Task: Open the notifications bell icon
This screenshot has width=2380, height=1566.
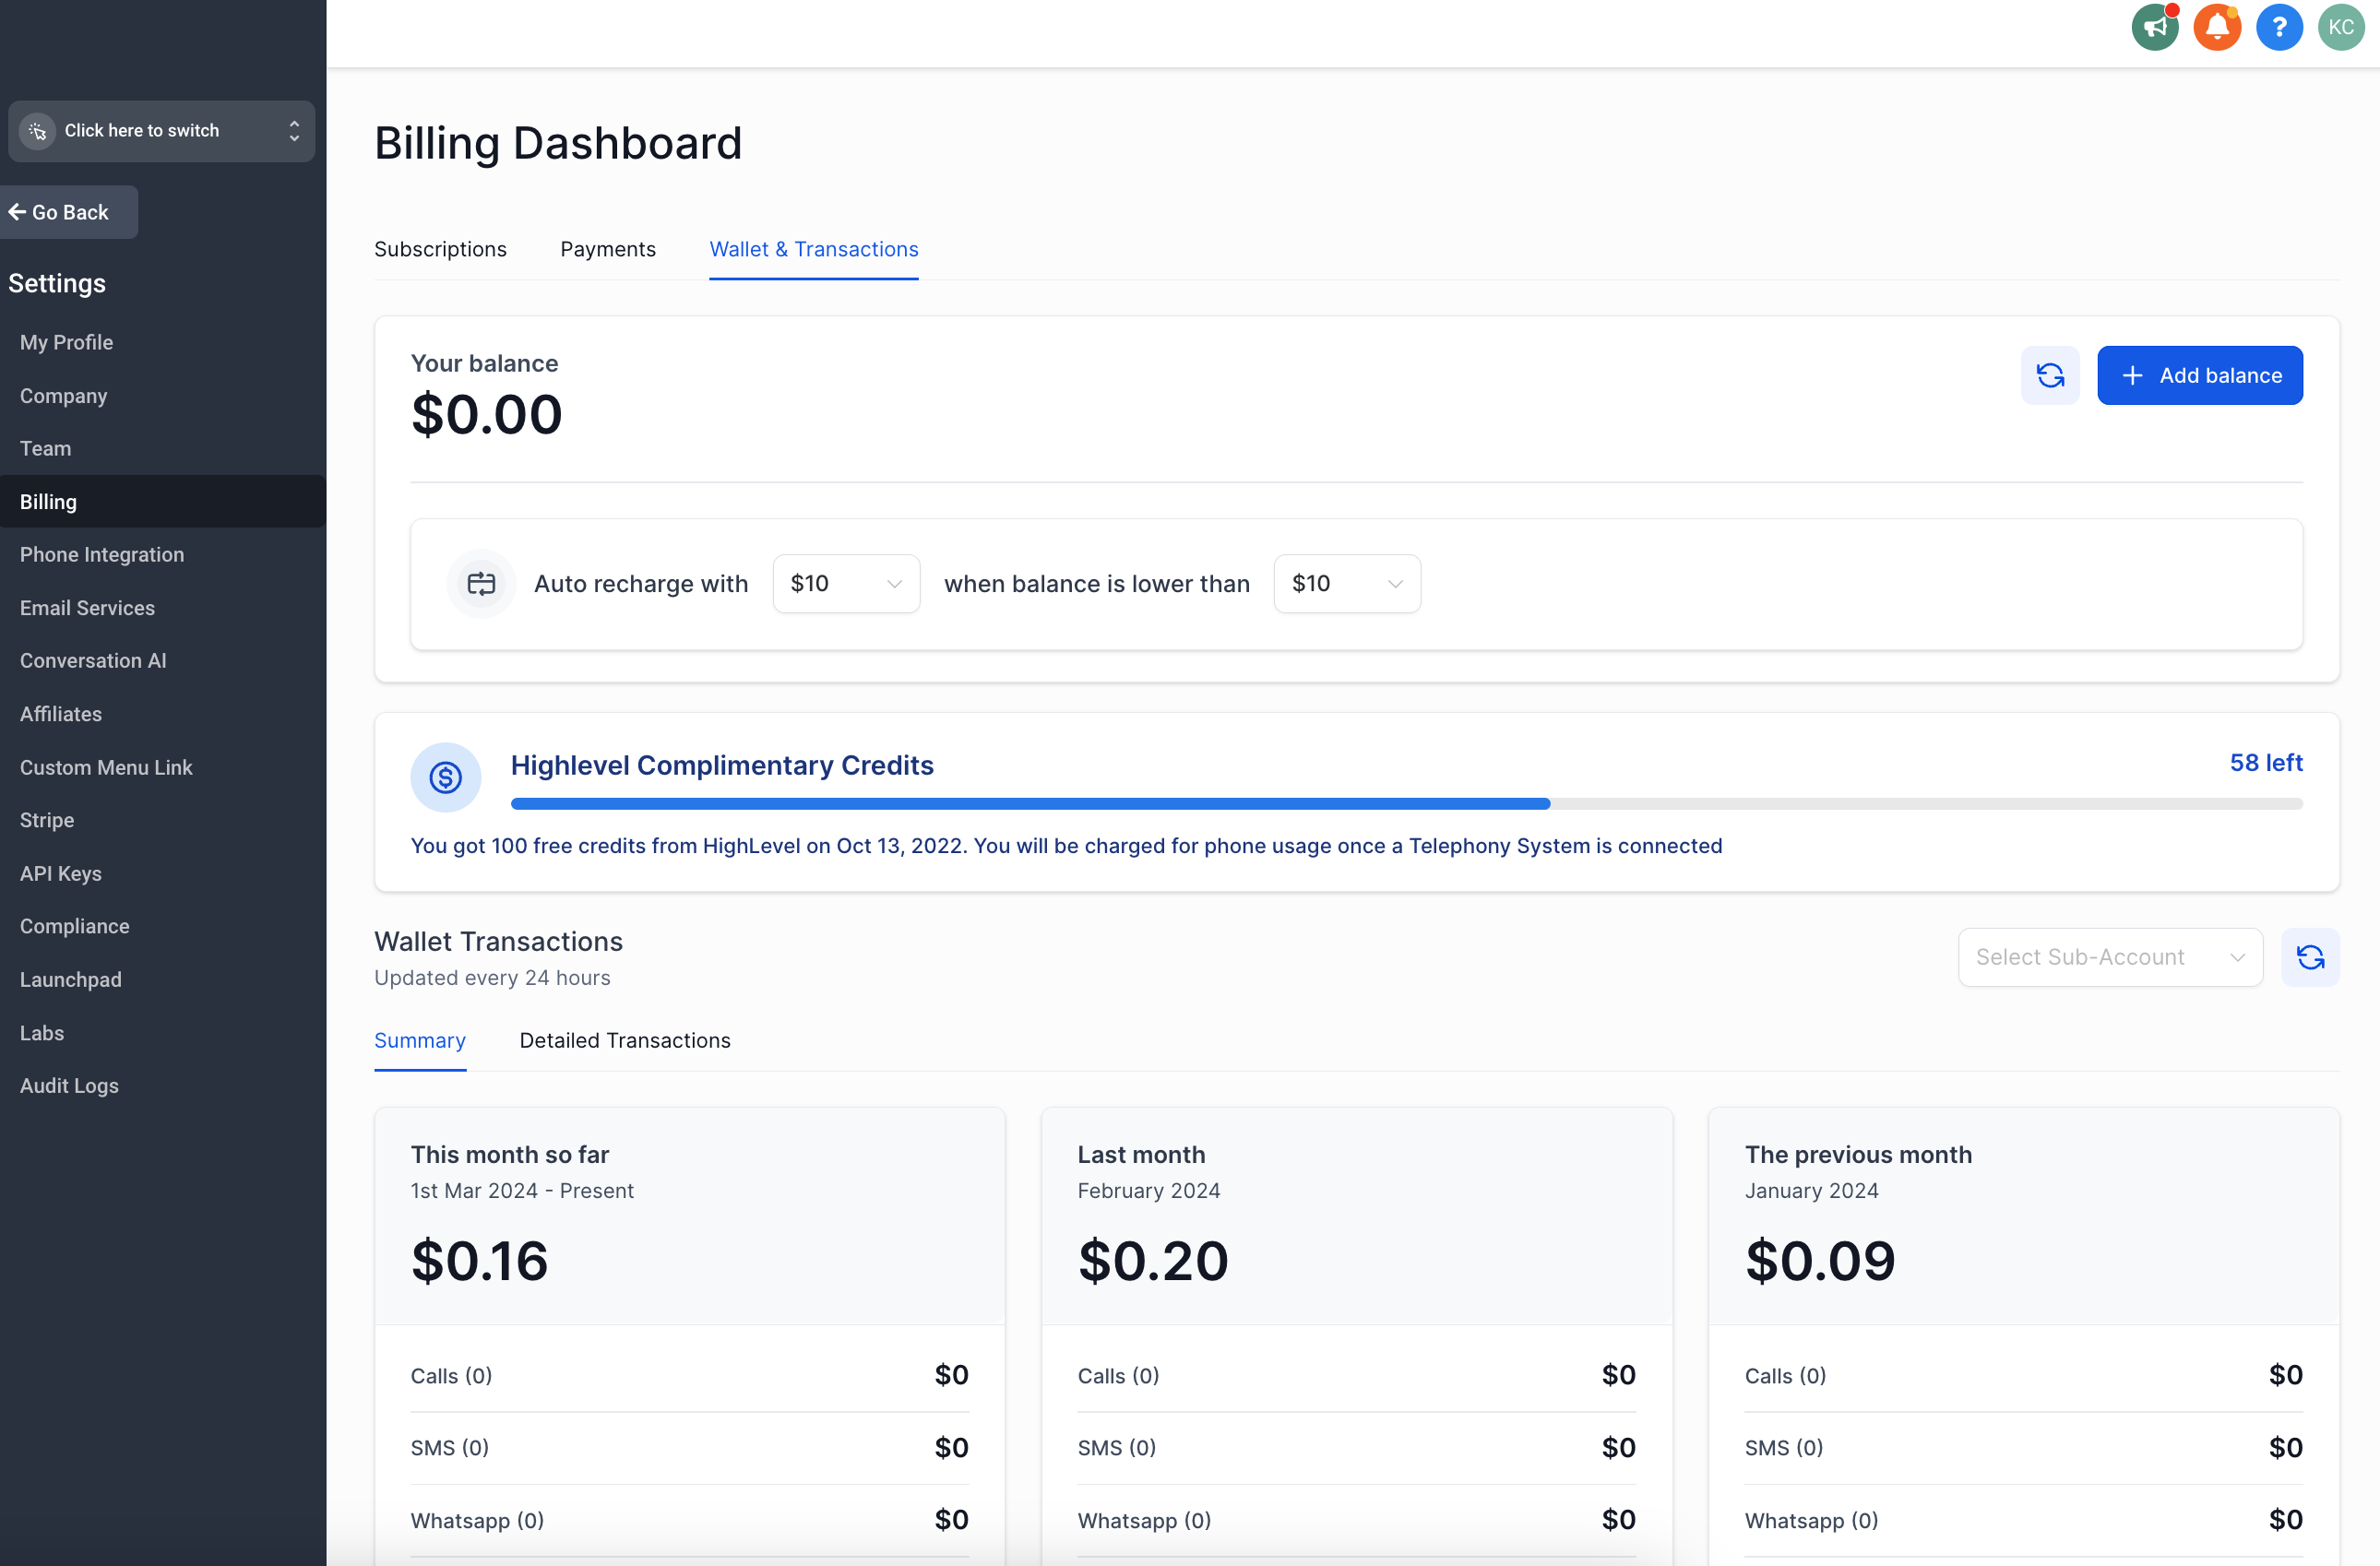Action: (2216, 27)
